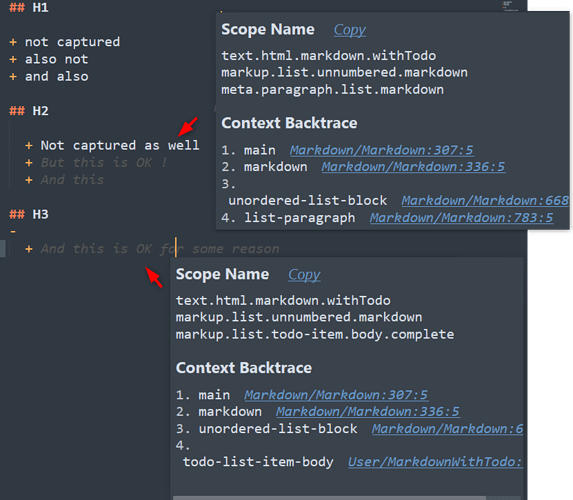573x500 pixels.
Task: Click the '+ not captured' list item
Action: pyautogui.click(x=65, y=42)
